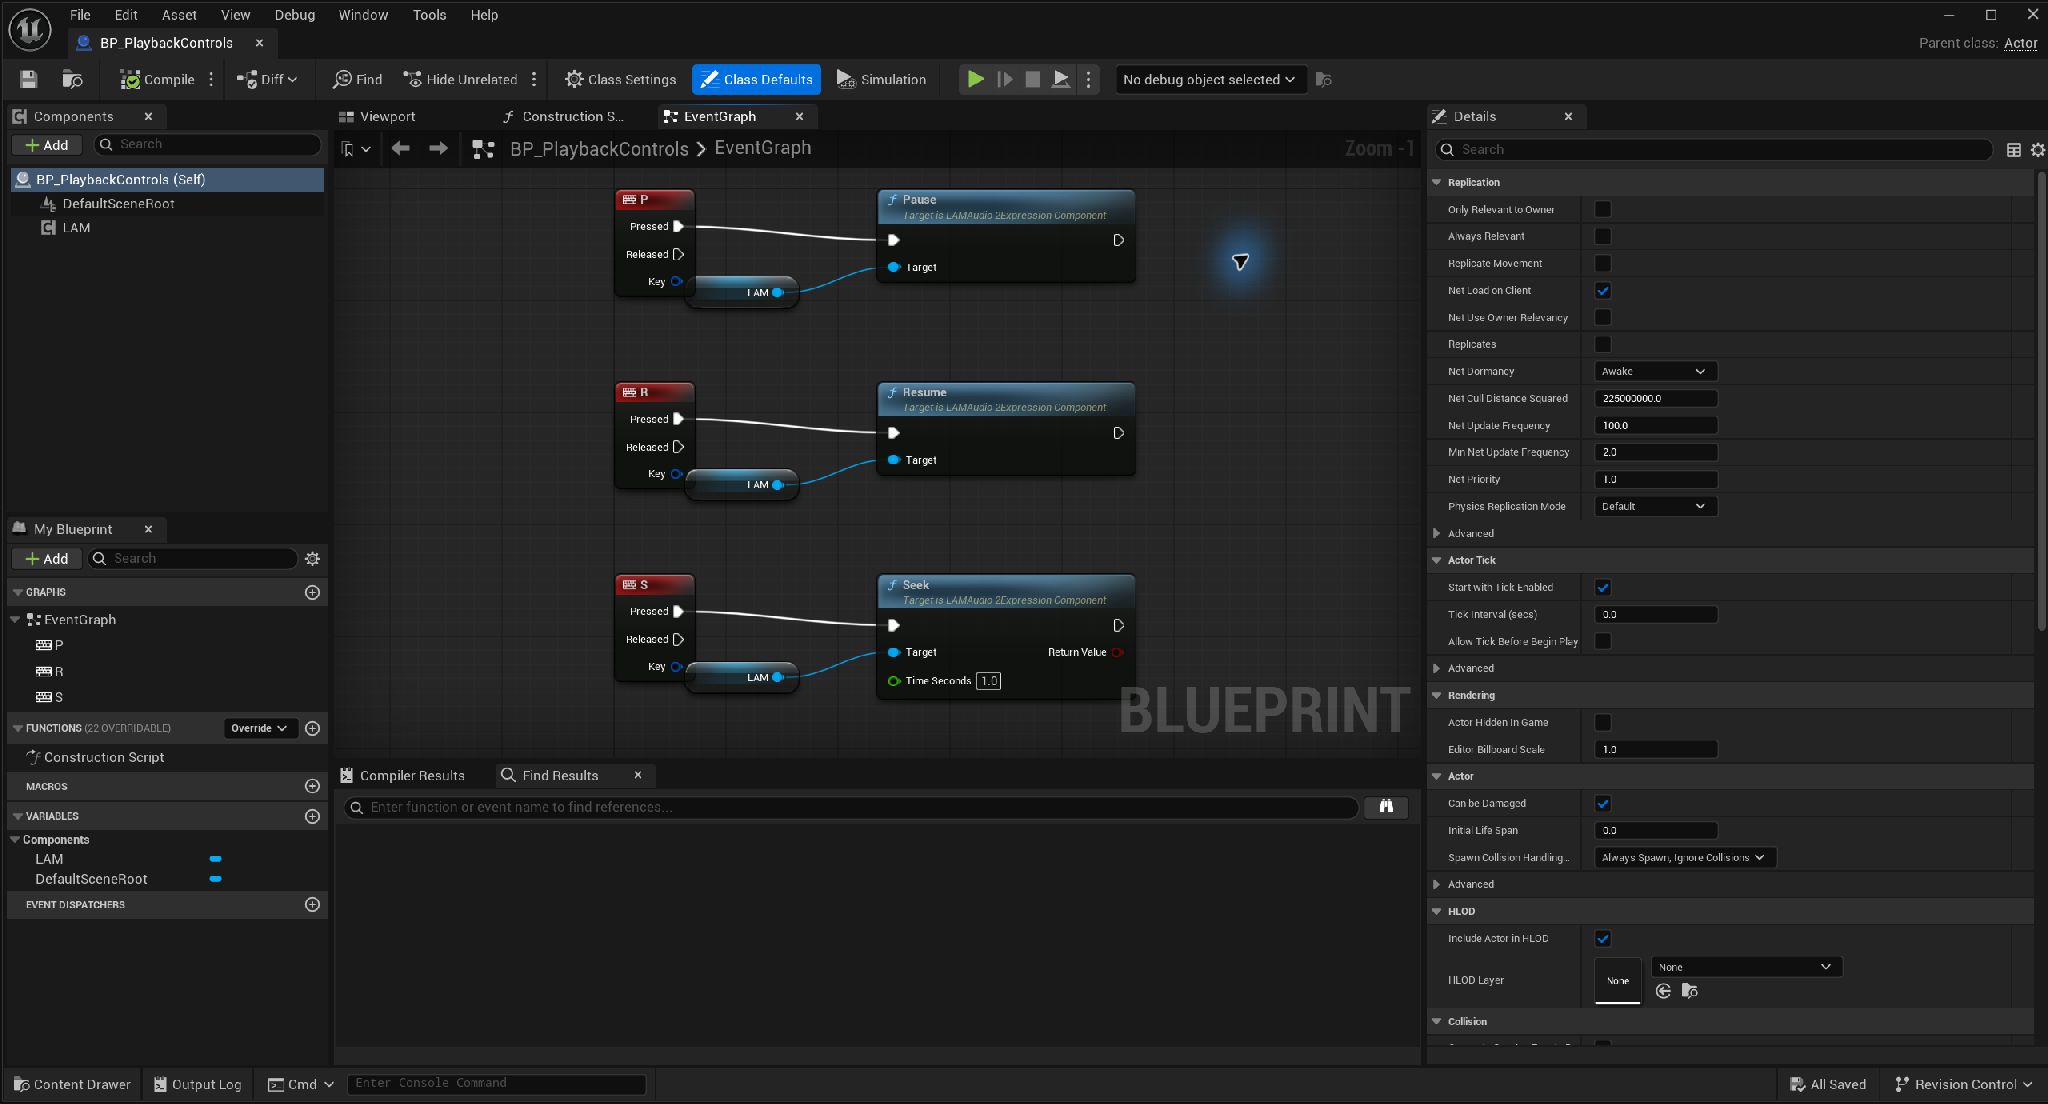Switch to the Viewport tab

(x=377, y=116)
